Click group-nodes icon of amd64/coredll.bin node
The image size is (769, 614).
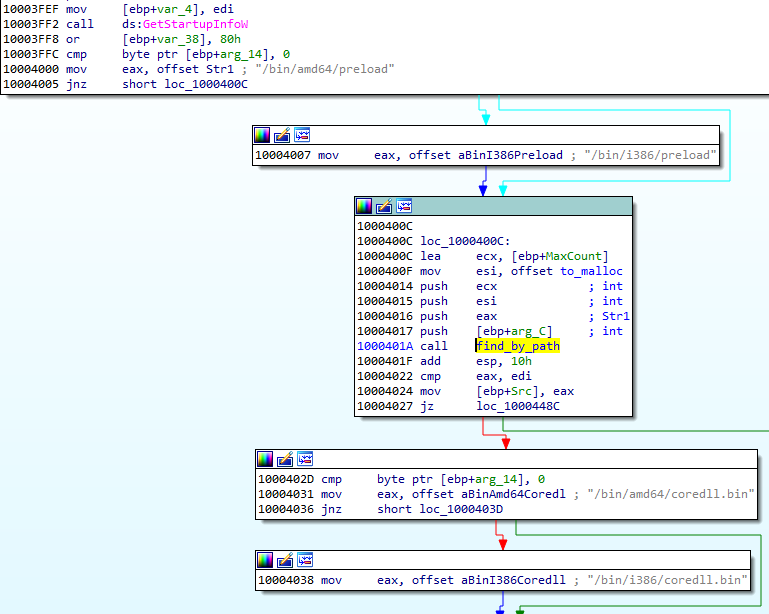click(x=305, y=459)
